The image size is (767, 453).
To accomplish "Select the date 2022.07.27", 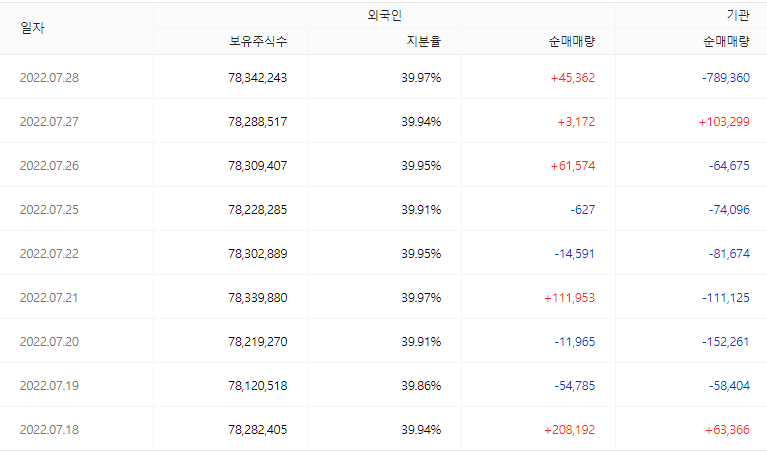I will [49, 122].
